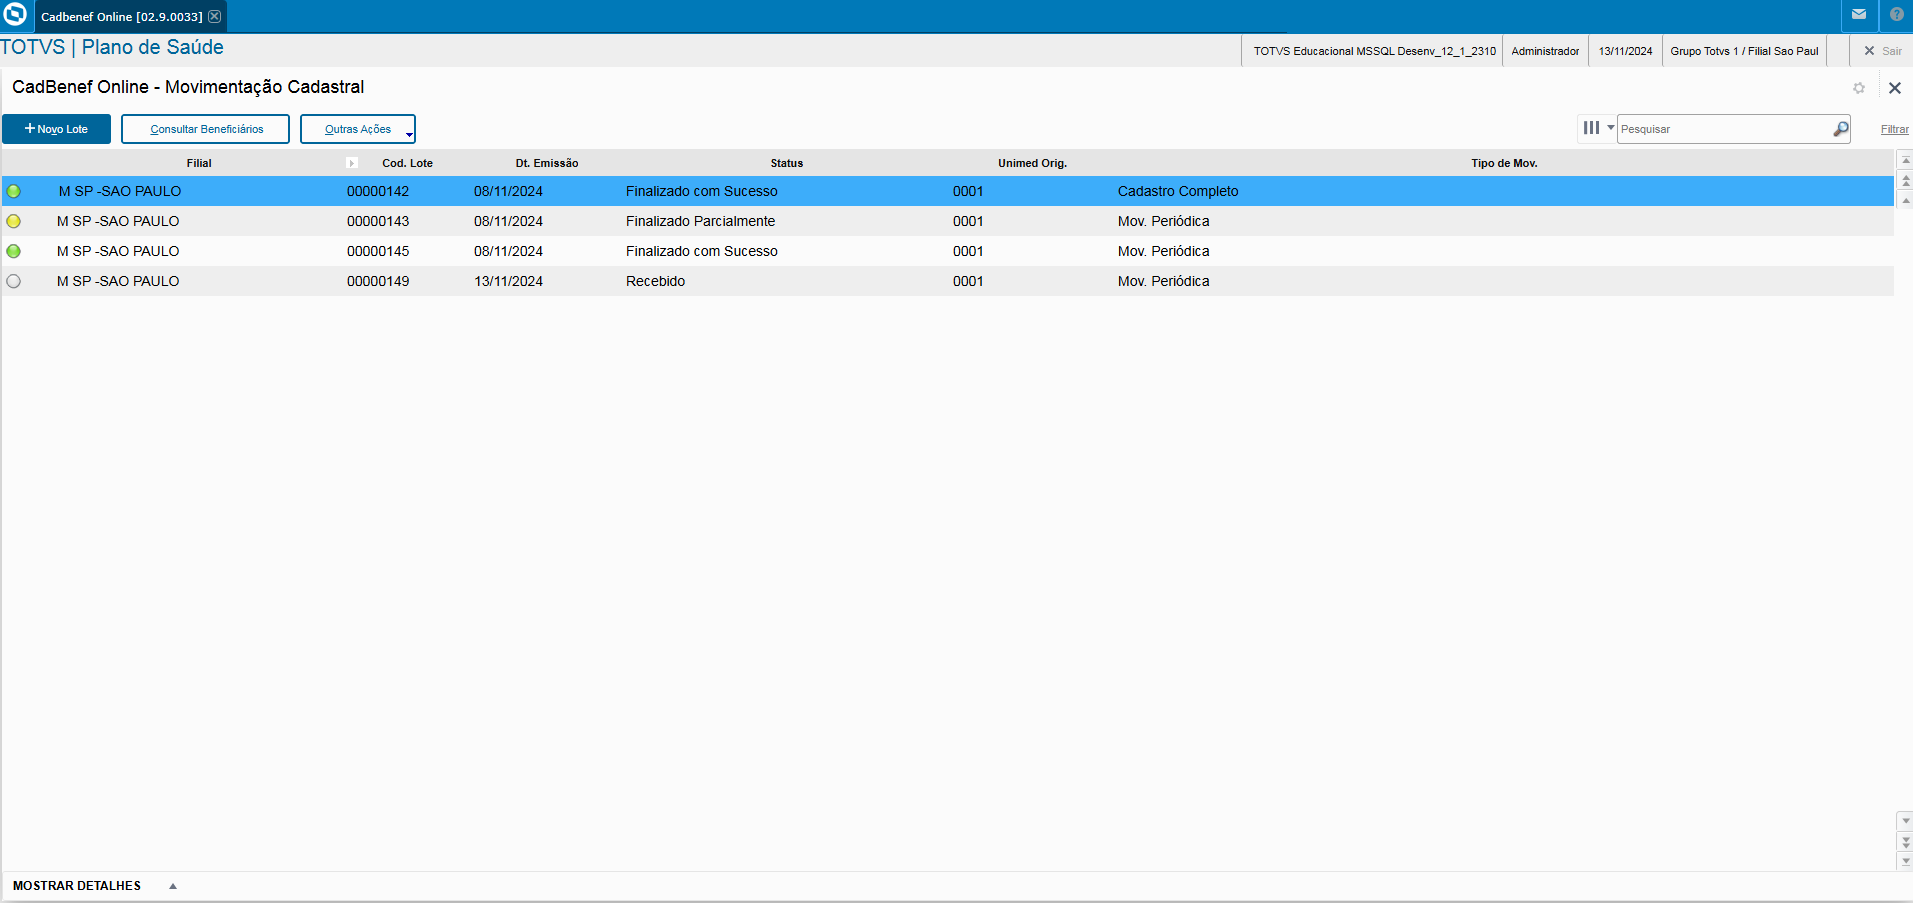Open the mail messages icon
Image resolution: width=1913 pixels, height=903 pixels.
[1859, 15]
